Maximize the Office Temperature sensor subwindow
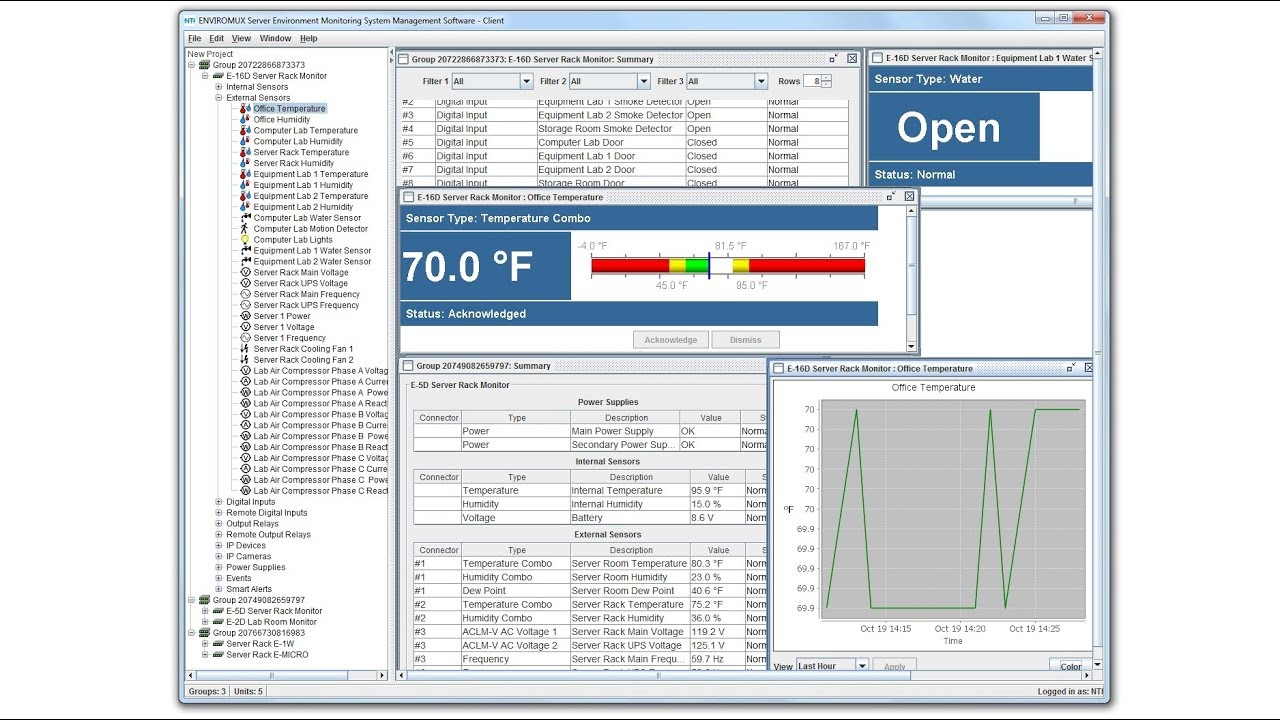 click(890, 197)
